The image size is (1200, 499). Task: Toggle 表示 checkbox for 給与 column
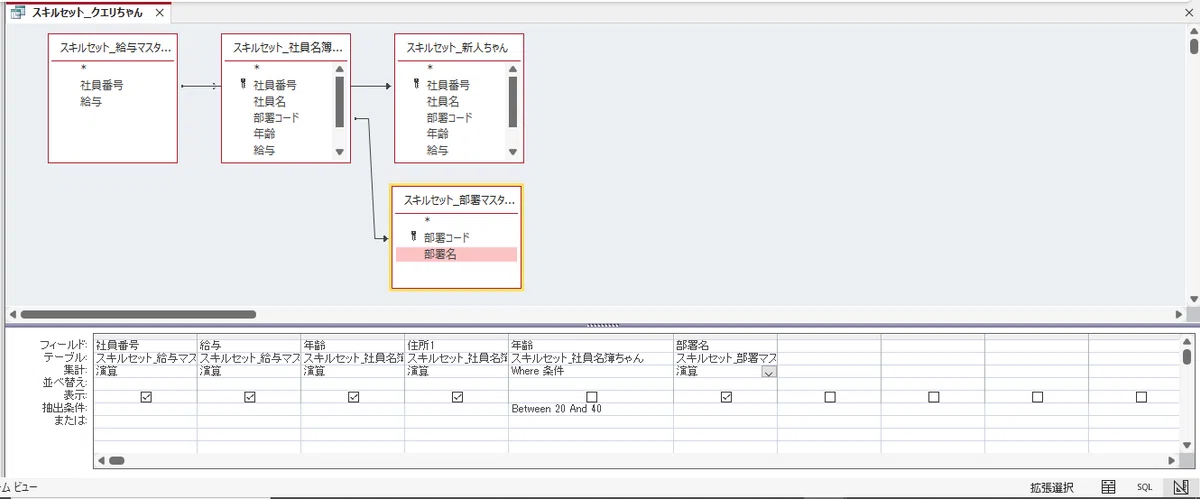(x=250, y=396)
